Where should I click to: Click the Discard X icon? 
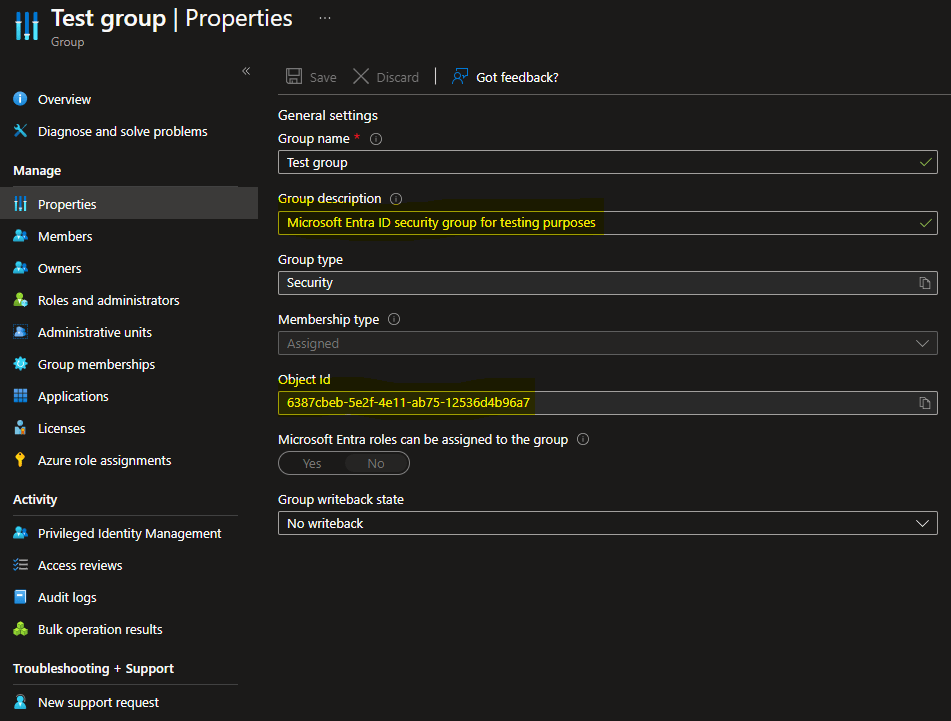361,77
